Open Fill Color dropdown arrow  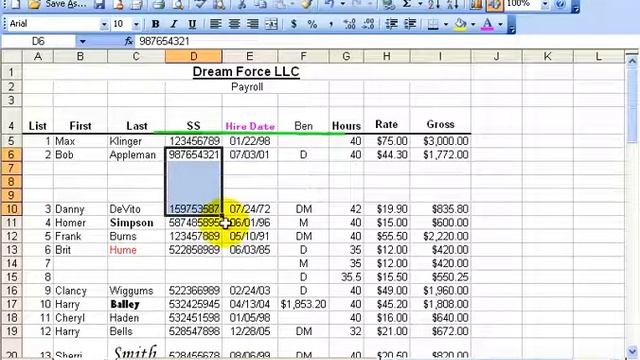473,24
